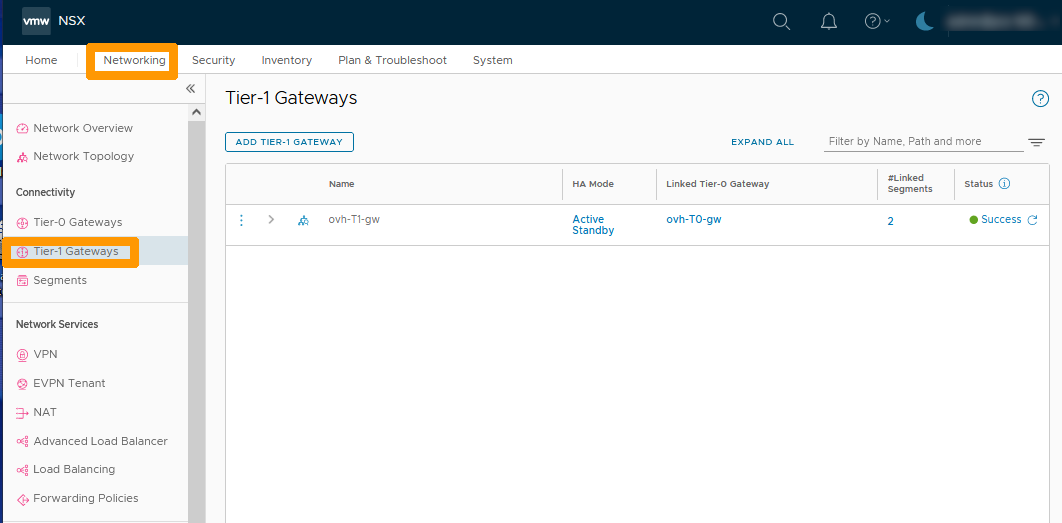1062x523 pixels.
Task: Click the #Linked Segments column header
Action: click(910, 184)
